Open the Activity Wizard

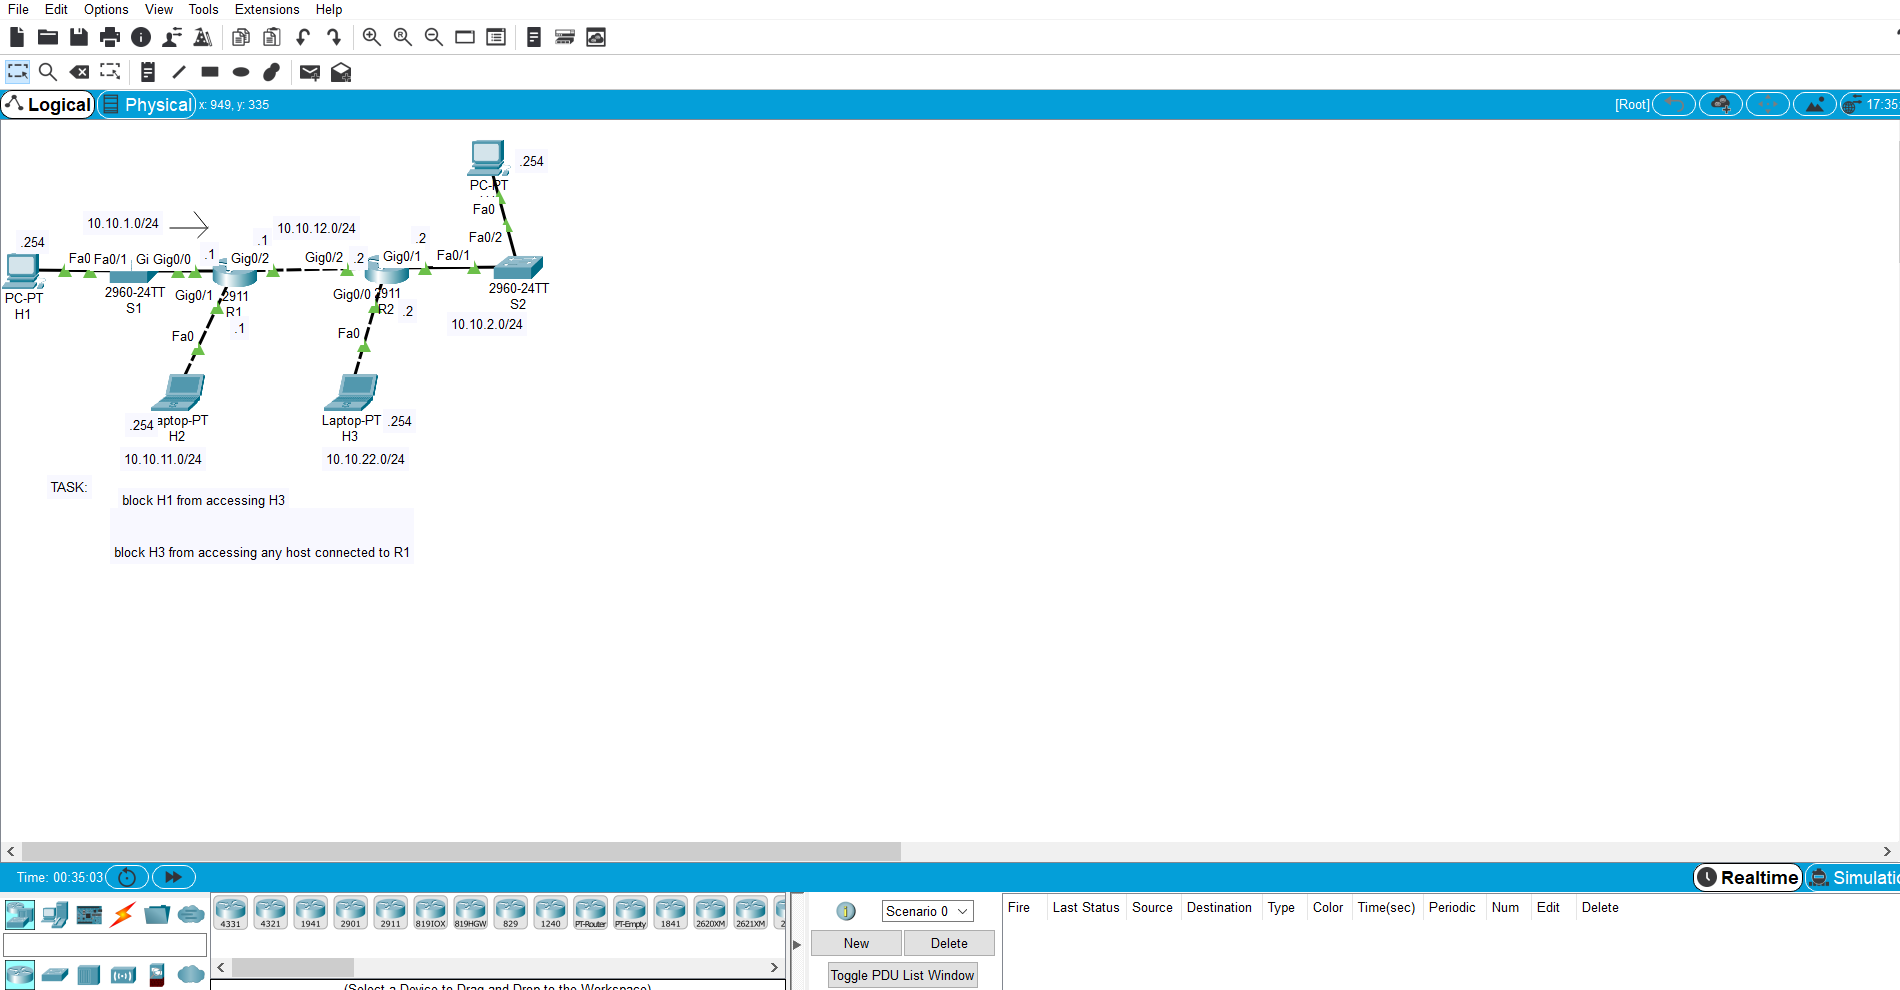click(x=203, y=37)
